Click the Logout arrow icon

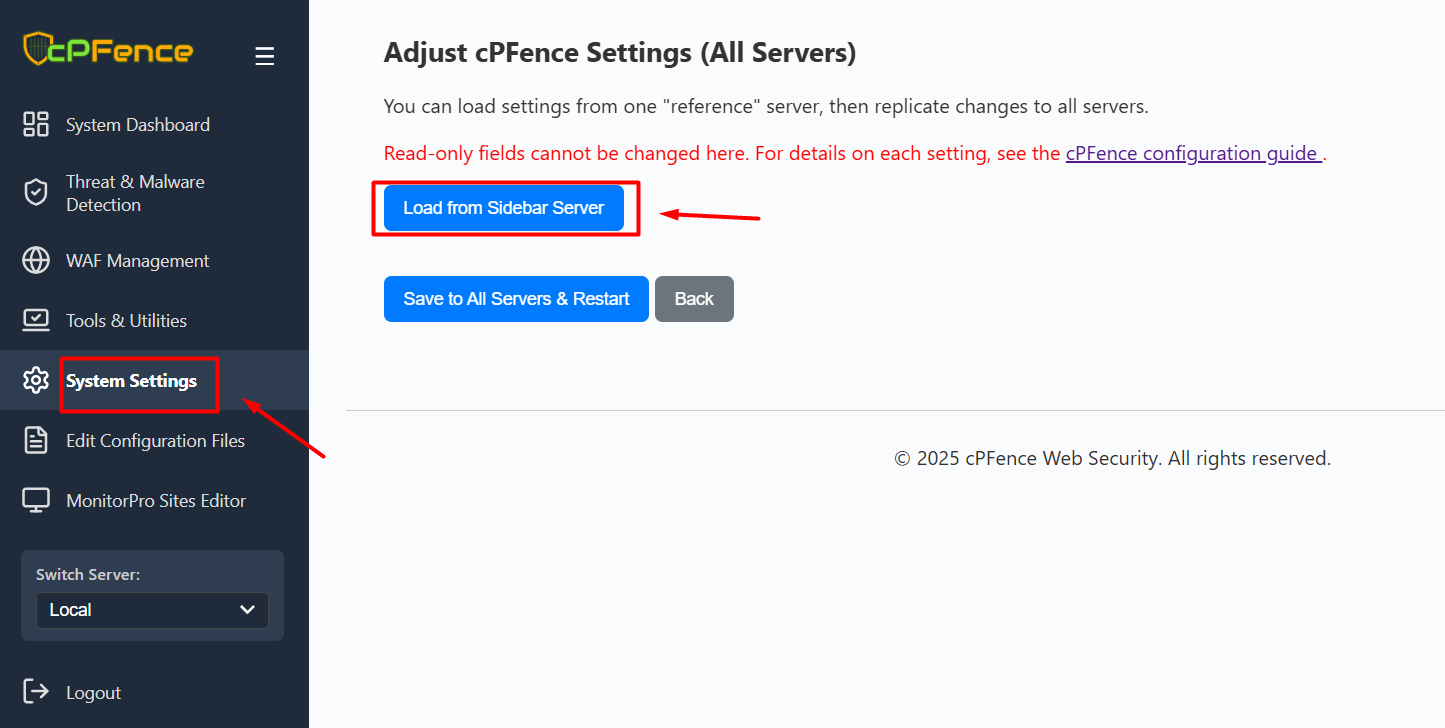[36, 692]
